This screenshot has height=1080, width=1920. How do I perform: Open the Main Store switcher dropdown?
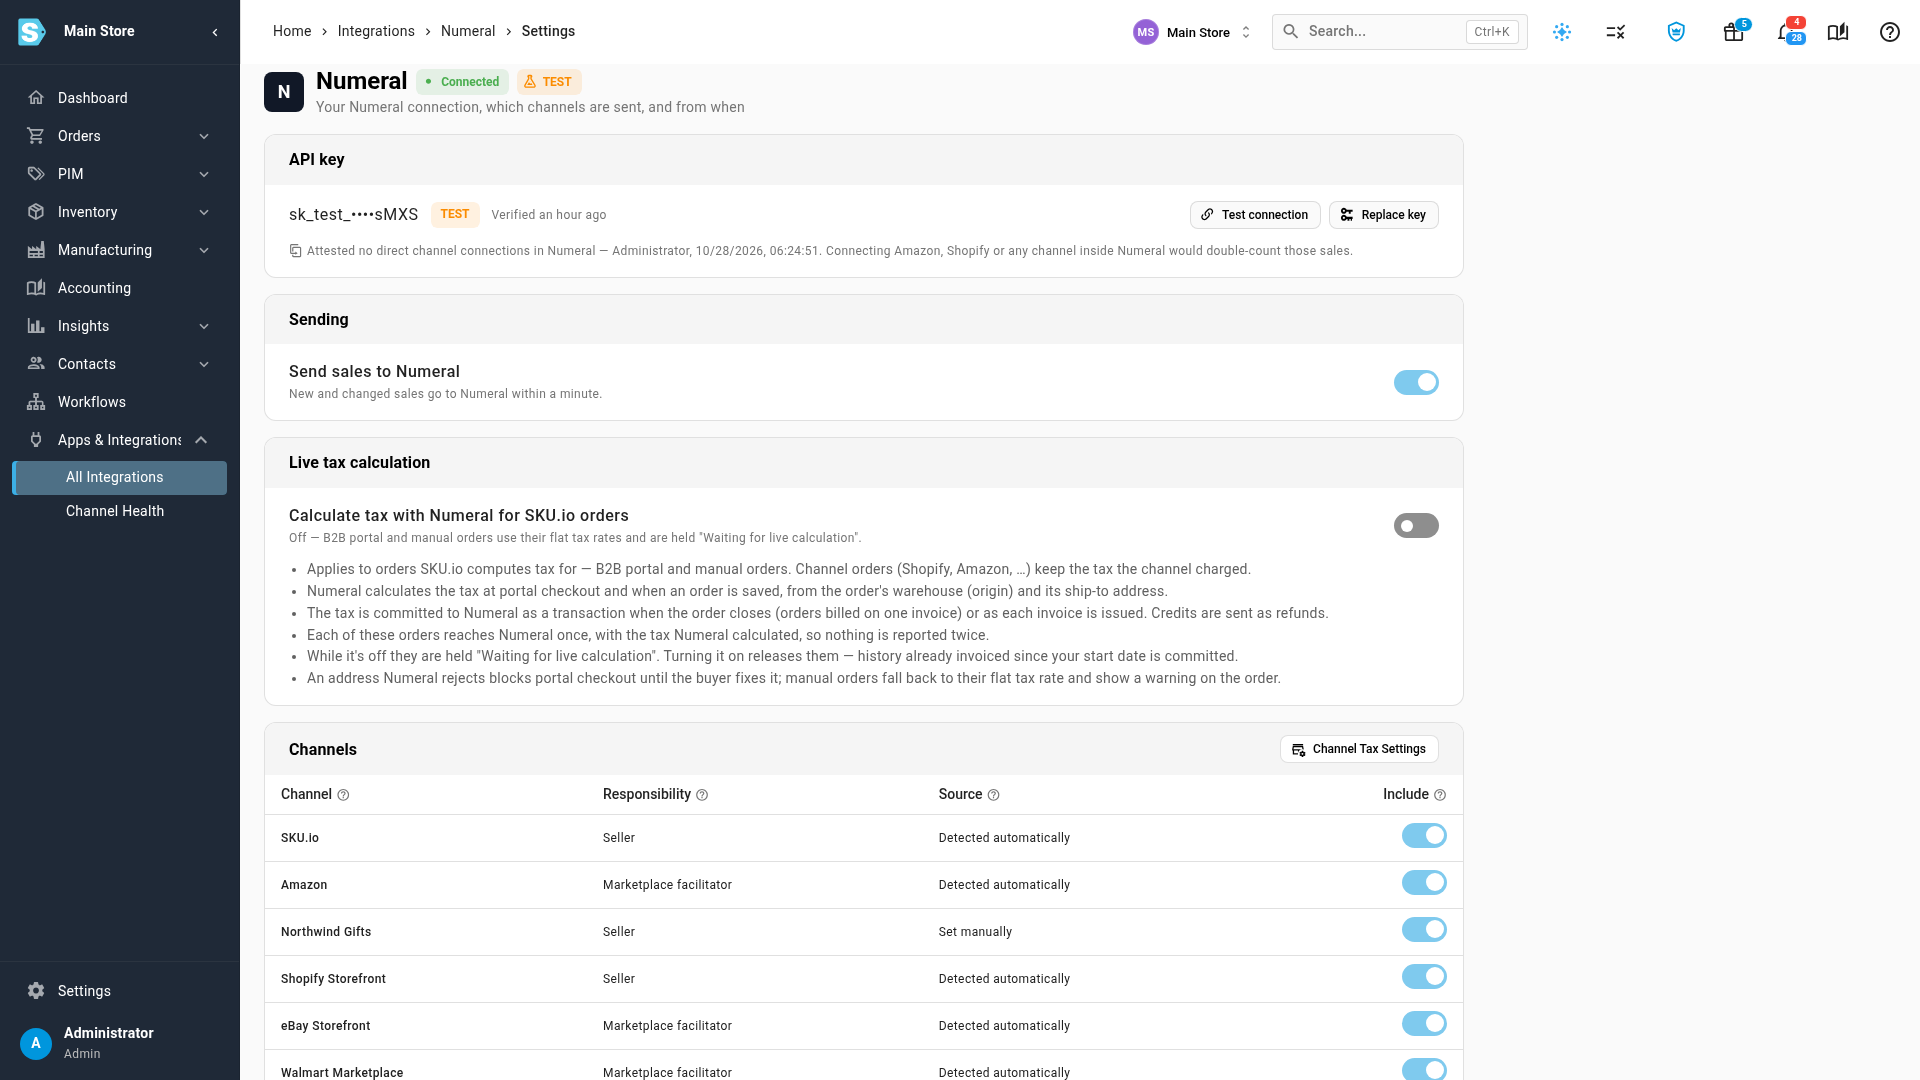(x=1192, y=32)
